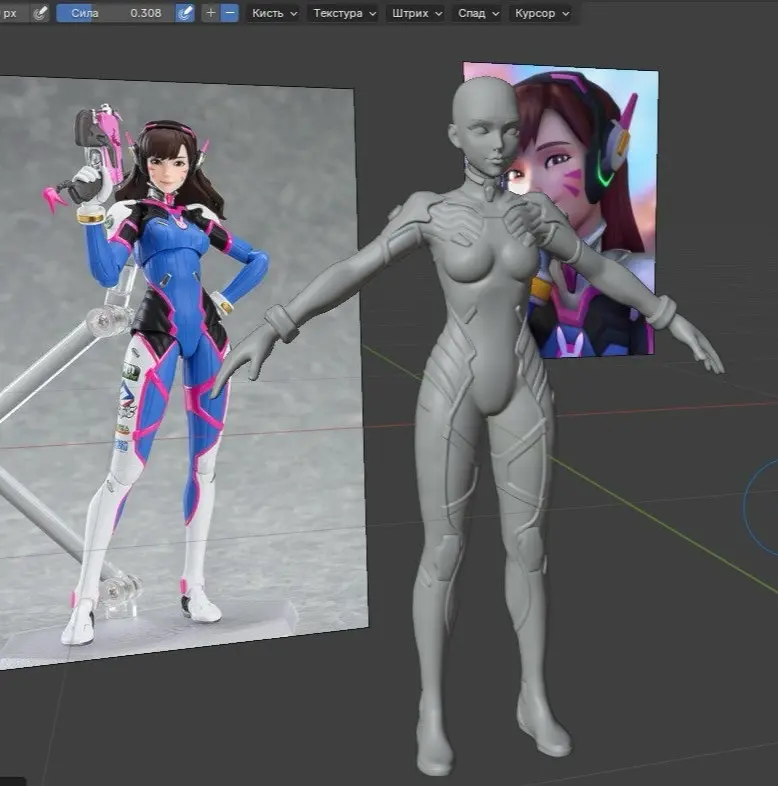
Task: Open the Кисть dropdown
Action: [273, 13]
